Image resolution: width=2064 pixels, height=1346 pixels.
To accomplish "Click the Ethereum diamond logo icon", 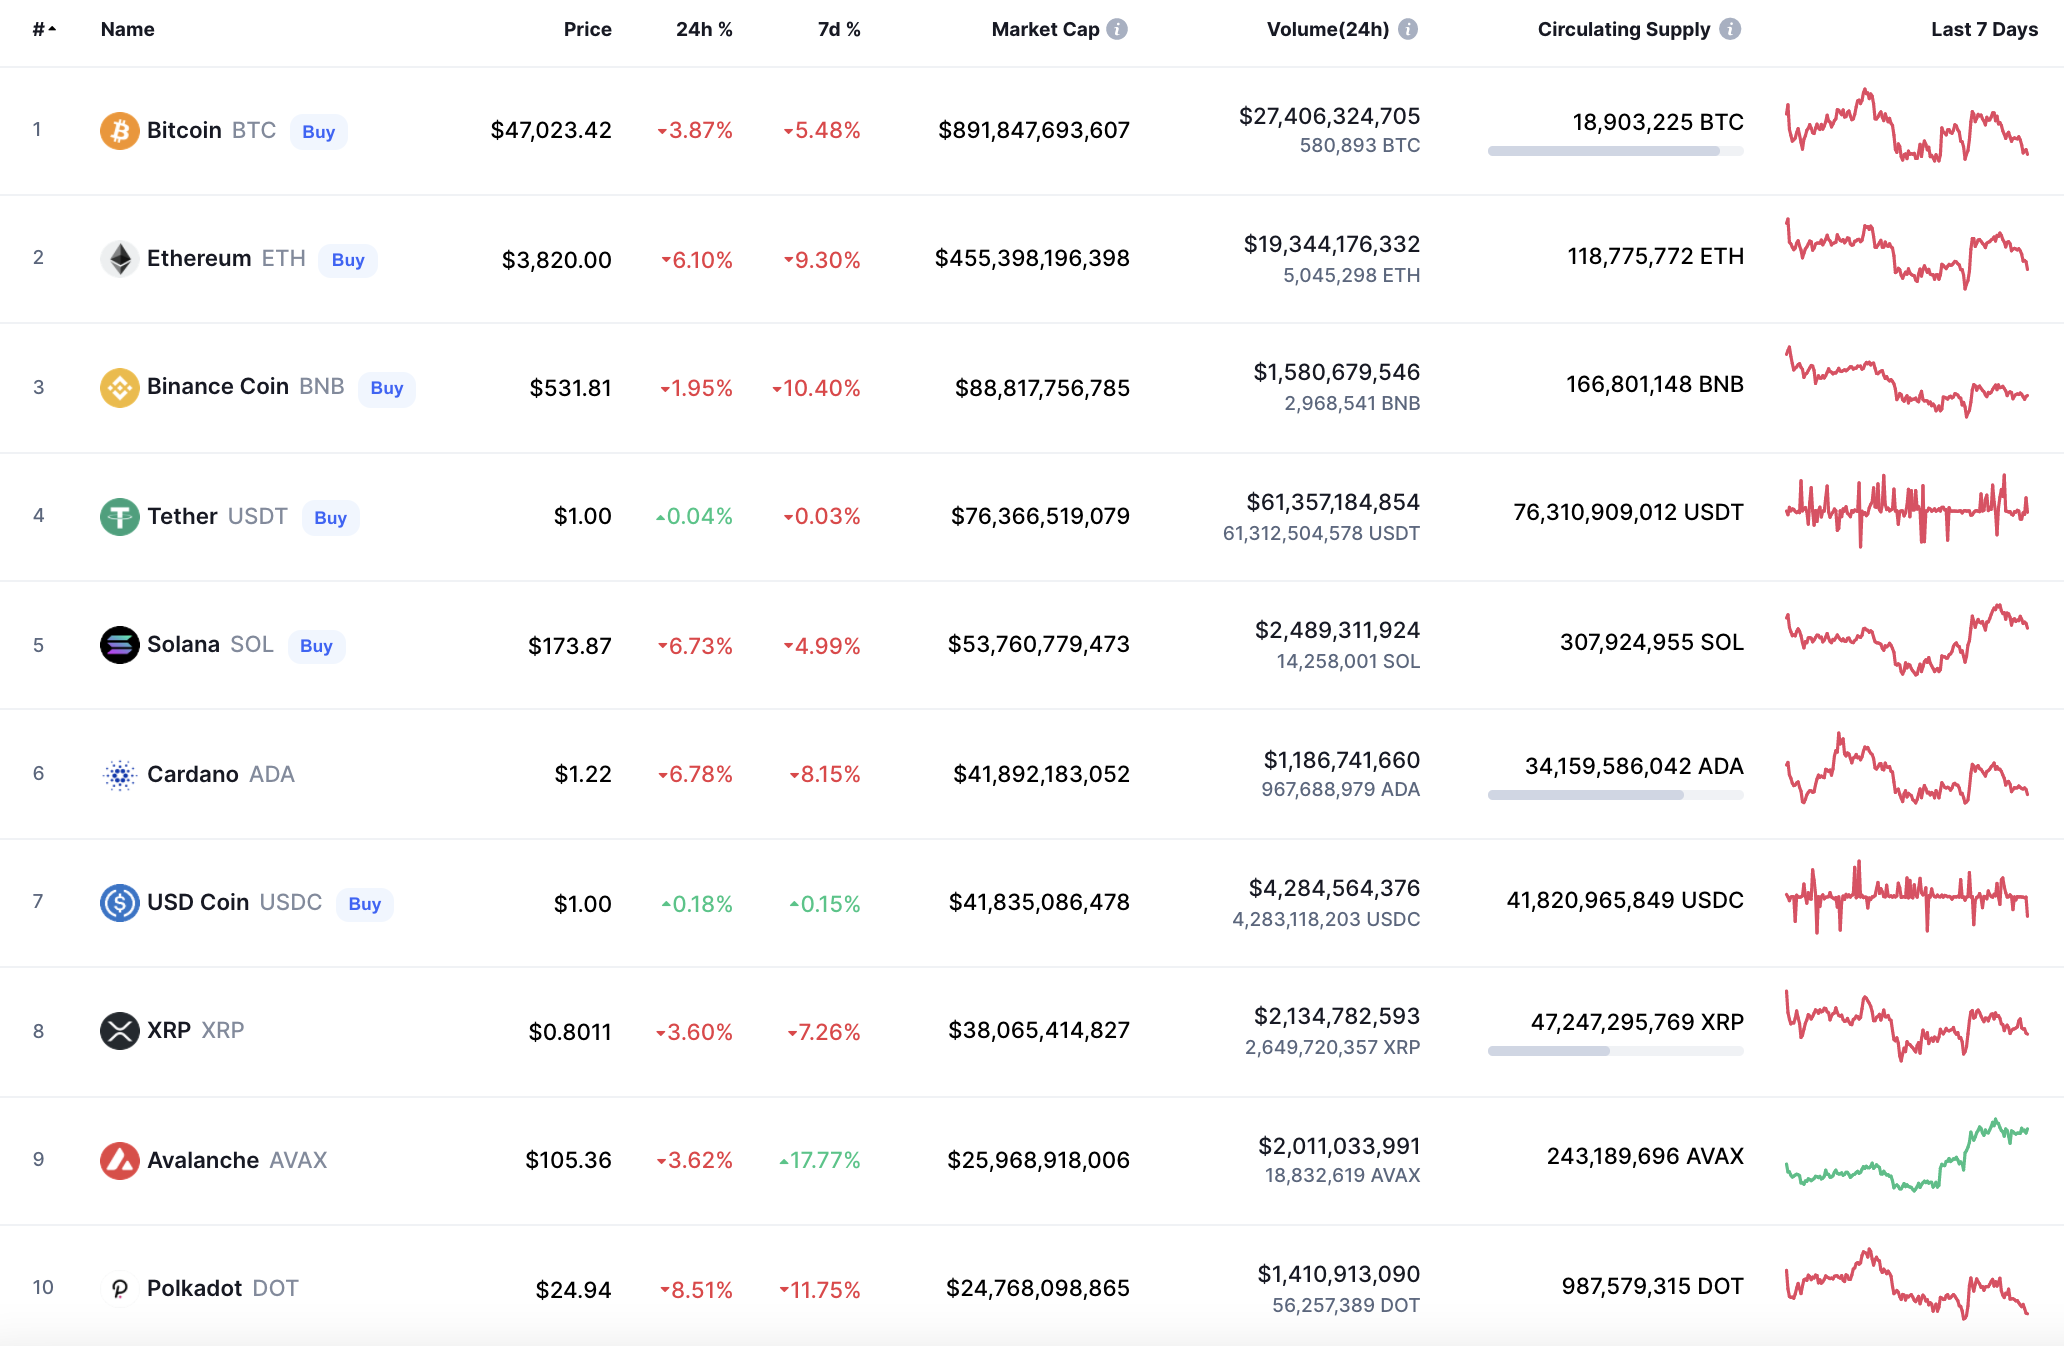I will pyautogui.click(x=119, y=259).
